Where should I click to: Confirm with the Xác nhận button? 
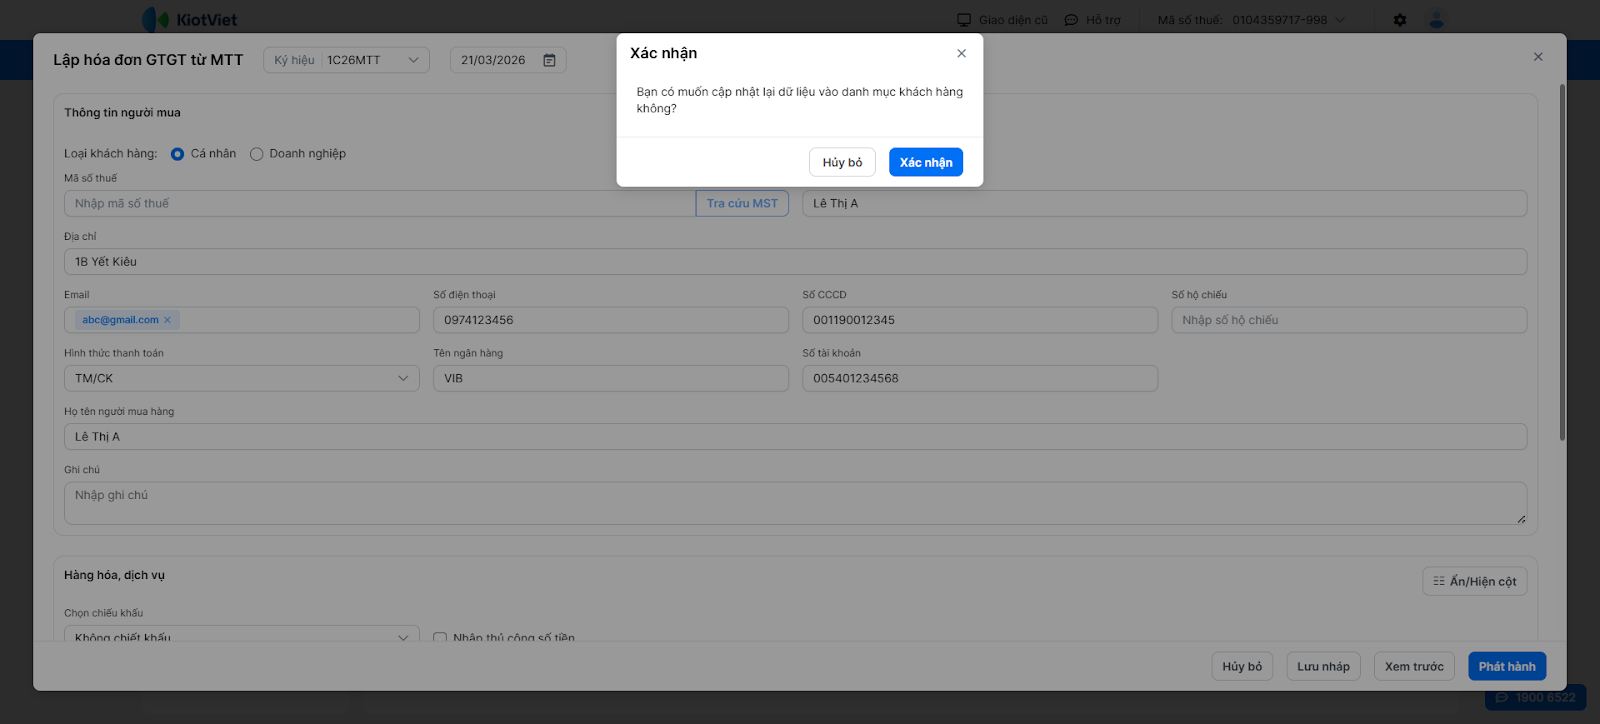(x=925, y=163)
